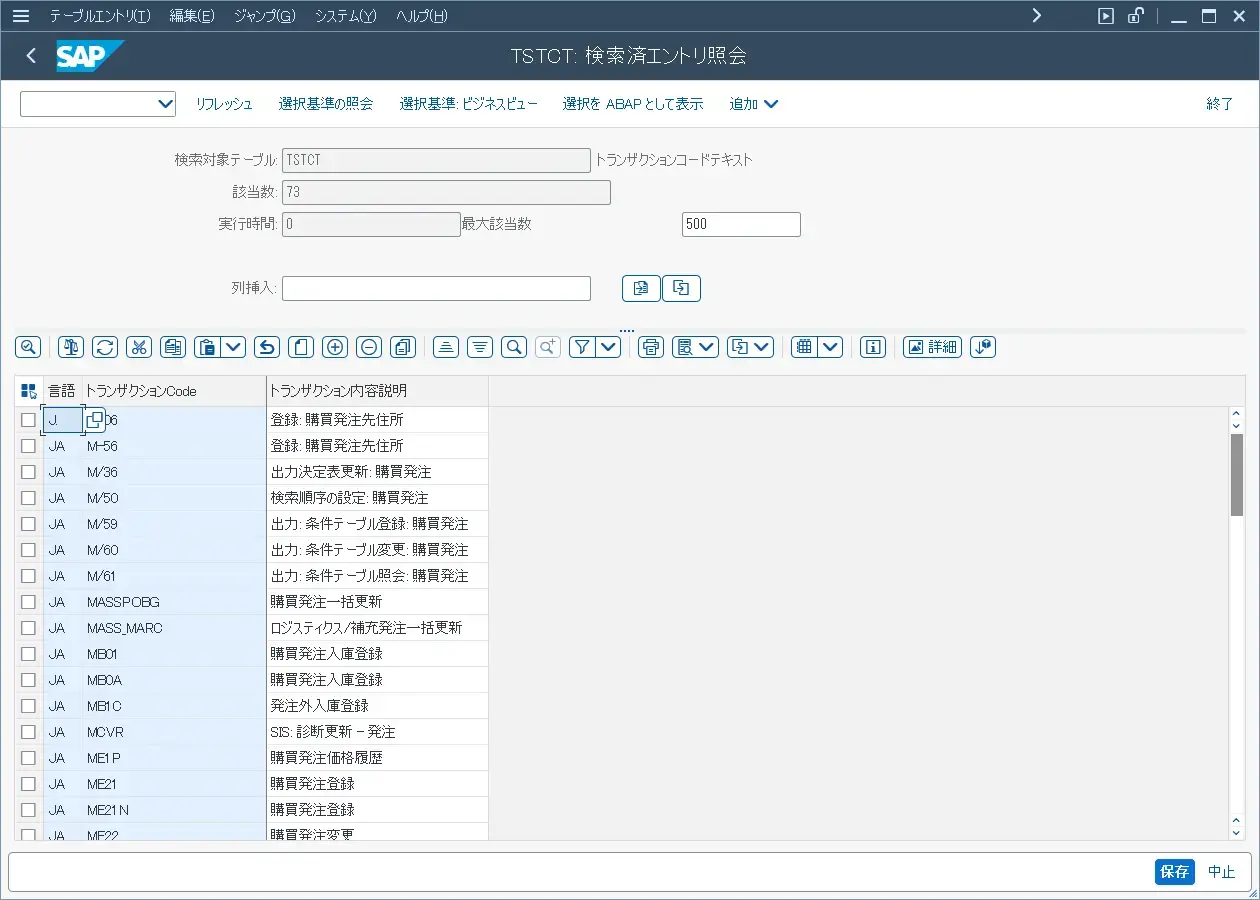This screenshot has height=900, width=1260.
Task: Check the row checkbox for M/50
Action: 28,498
